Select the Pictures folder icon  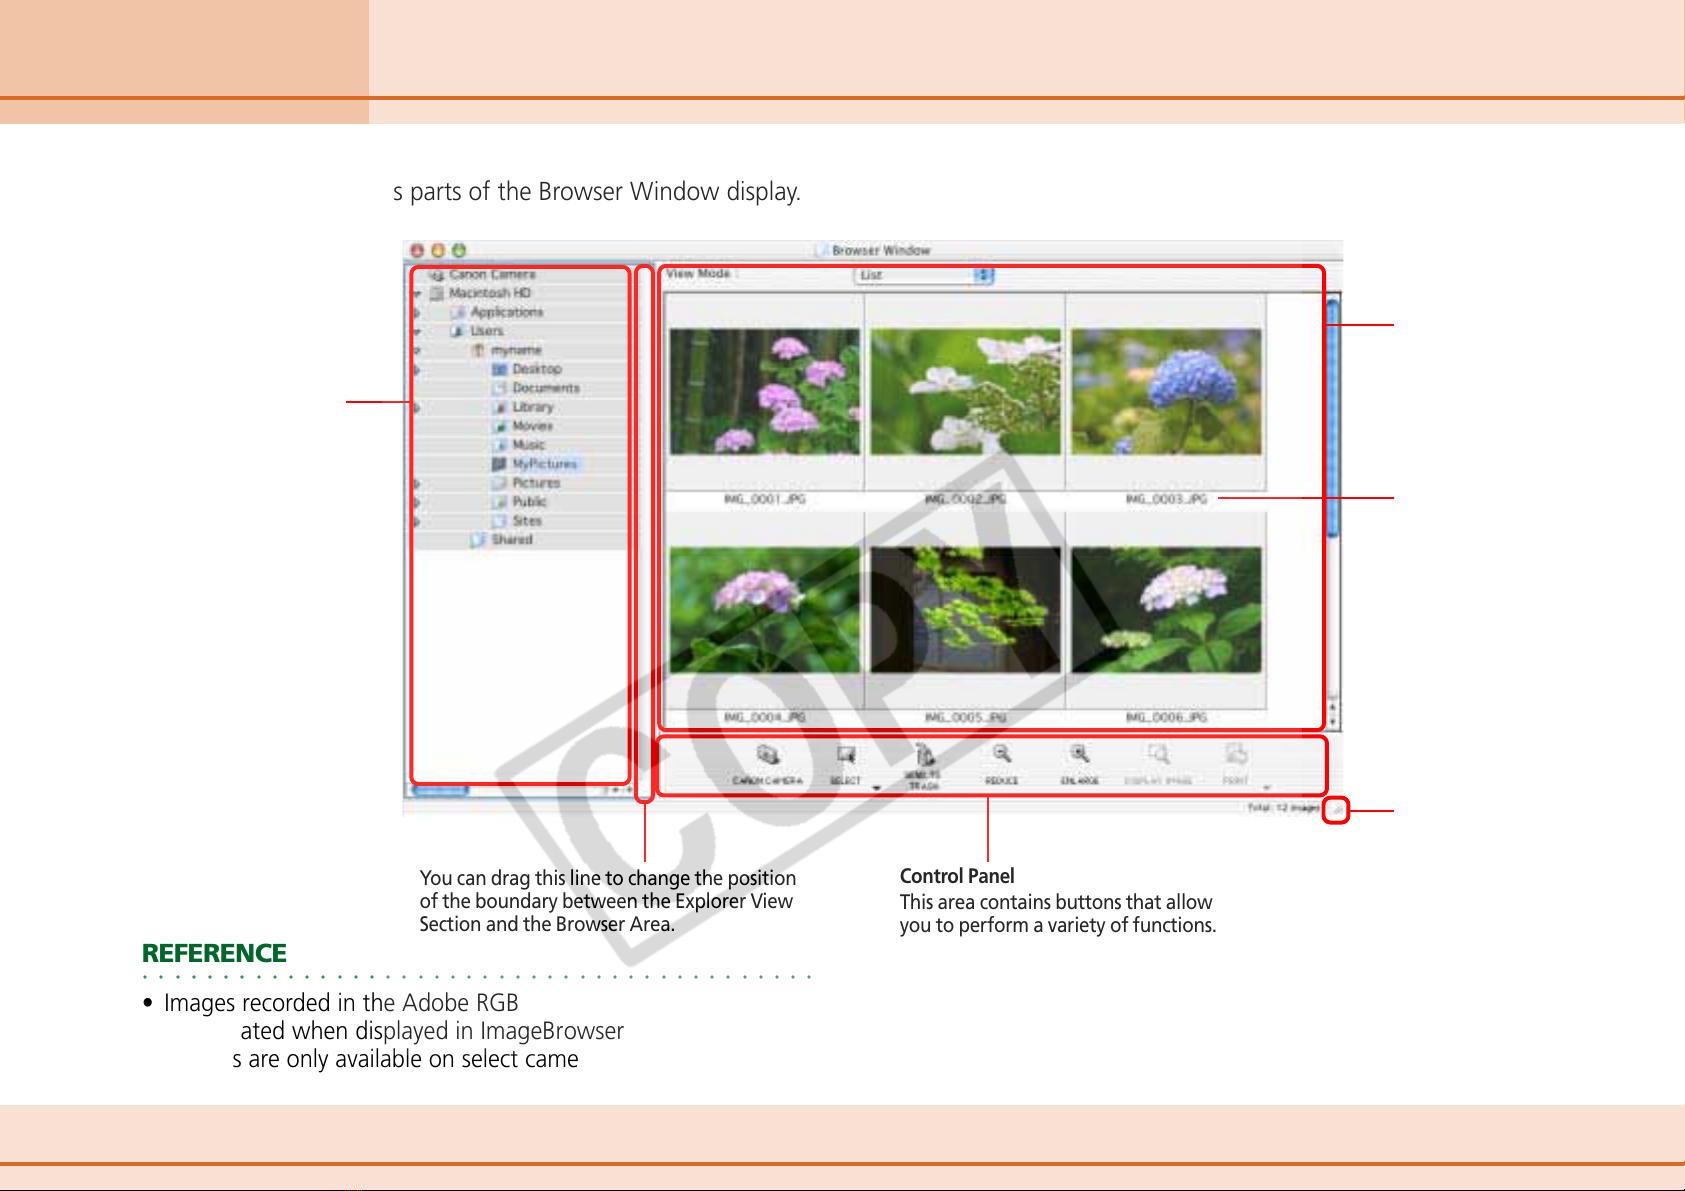500,483
